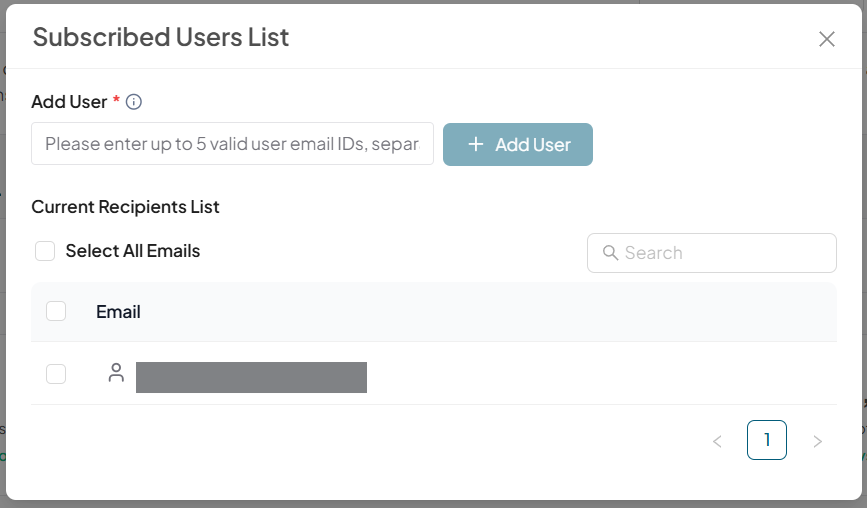
Task: Click the magnifier icon in Search box
Action: point(610,253)
